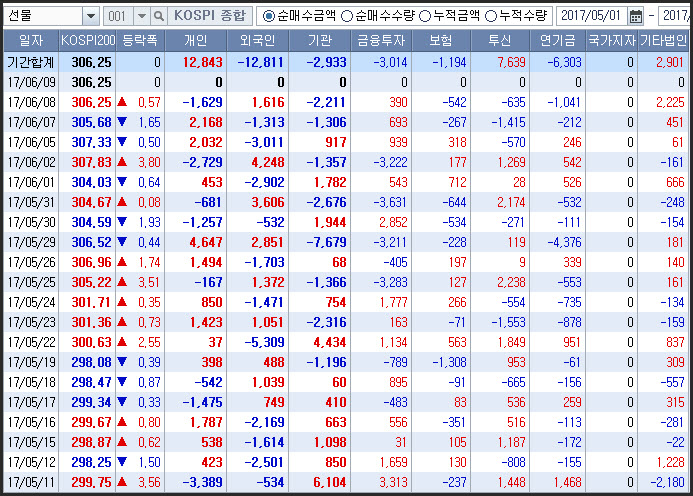Select the 17/06/07 date row

[x=346, y=122]
